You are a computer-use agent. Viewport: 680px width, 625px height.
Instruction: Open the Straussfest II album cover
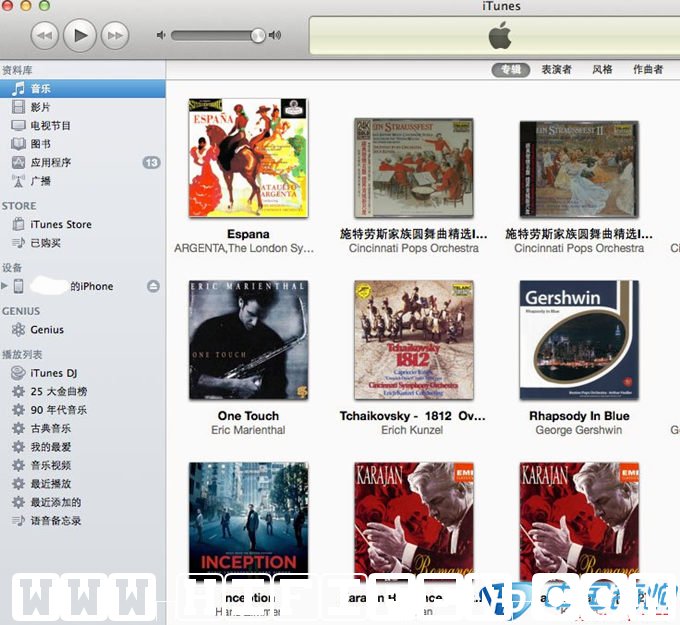pos(579,169)
